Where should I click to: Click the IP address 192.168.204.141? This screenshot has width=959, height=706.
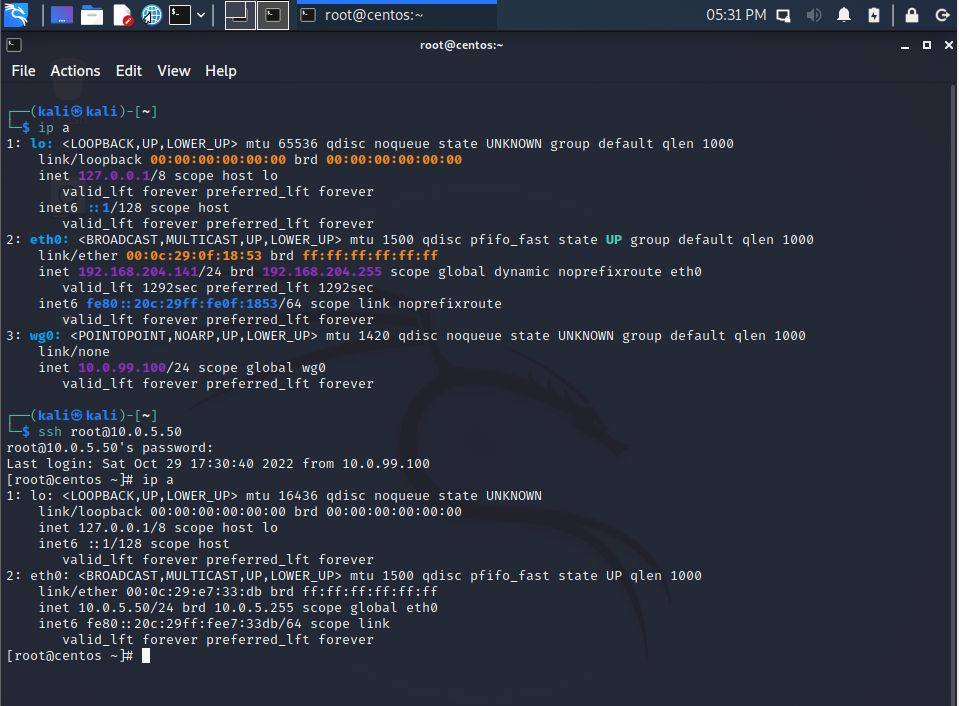138,272
